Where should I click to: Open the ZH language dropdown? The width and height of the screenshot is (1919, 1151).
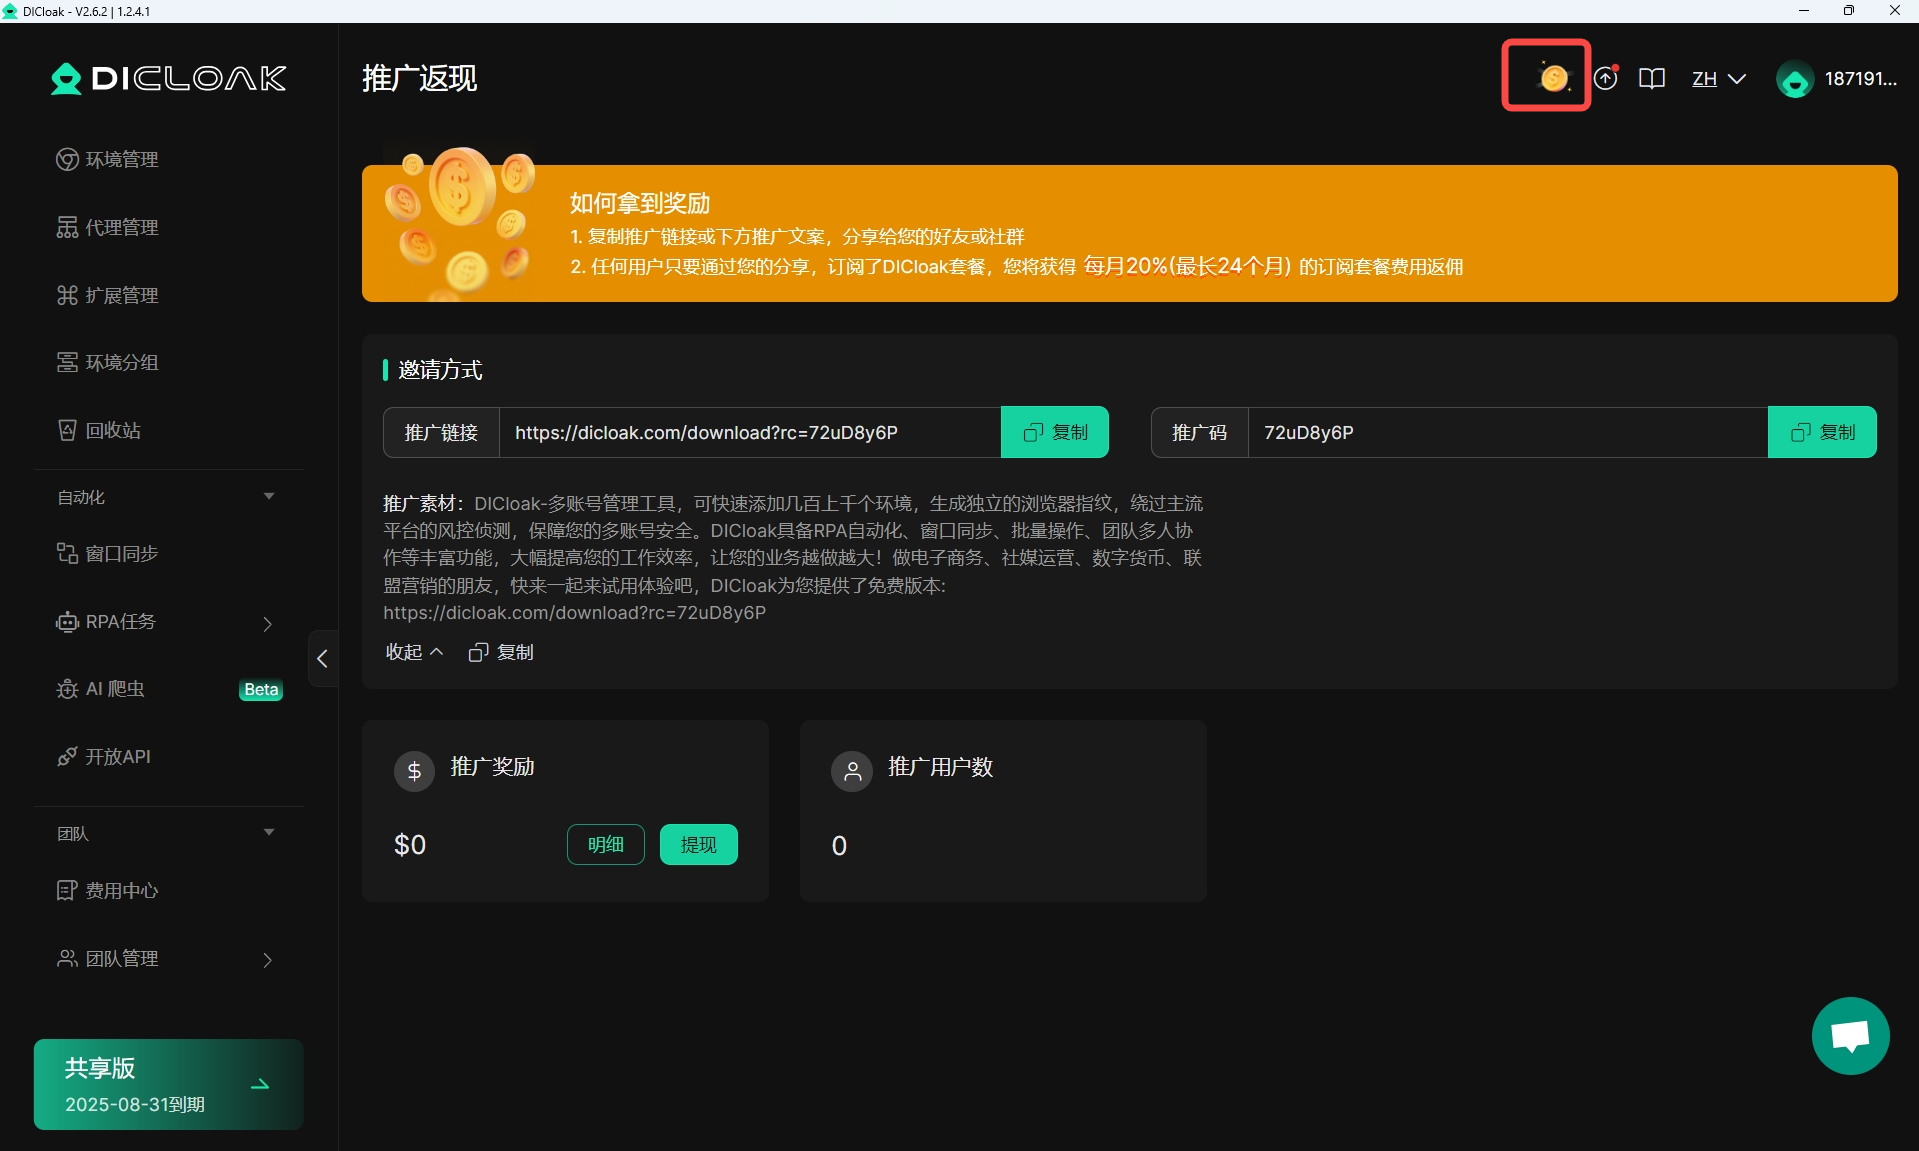[x=1719, y=78]
